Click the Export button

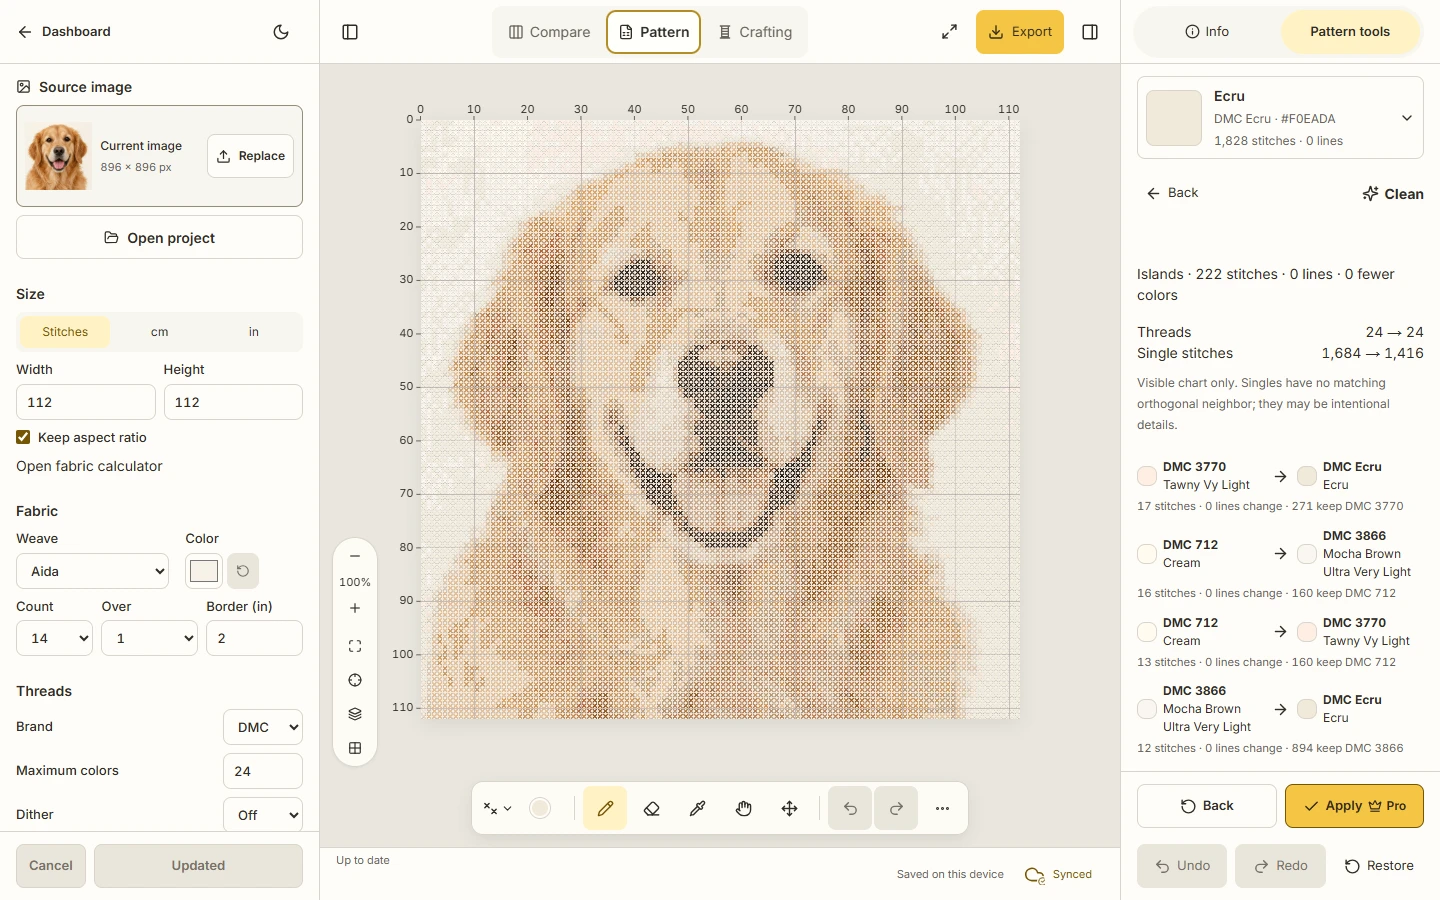[x=1020, y=32]
